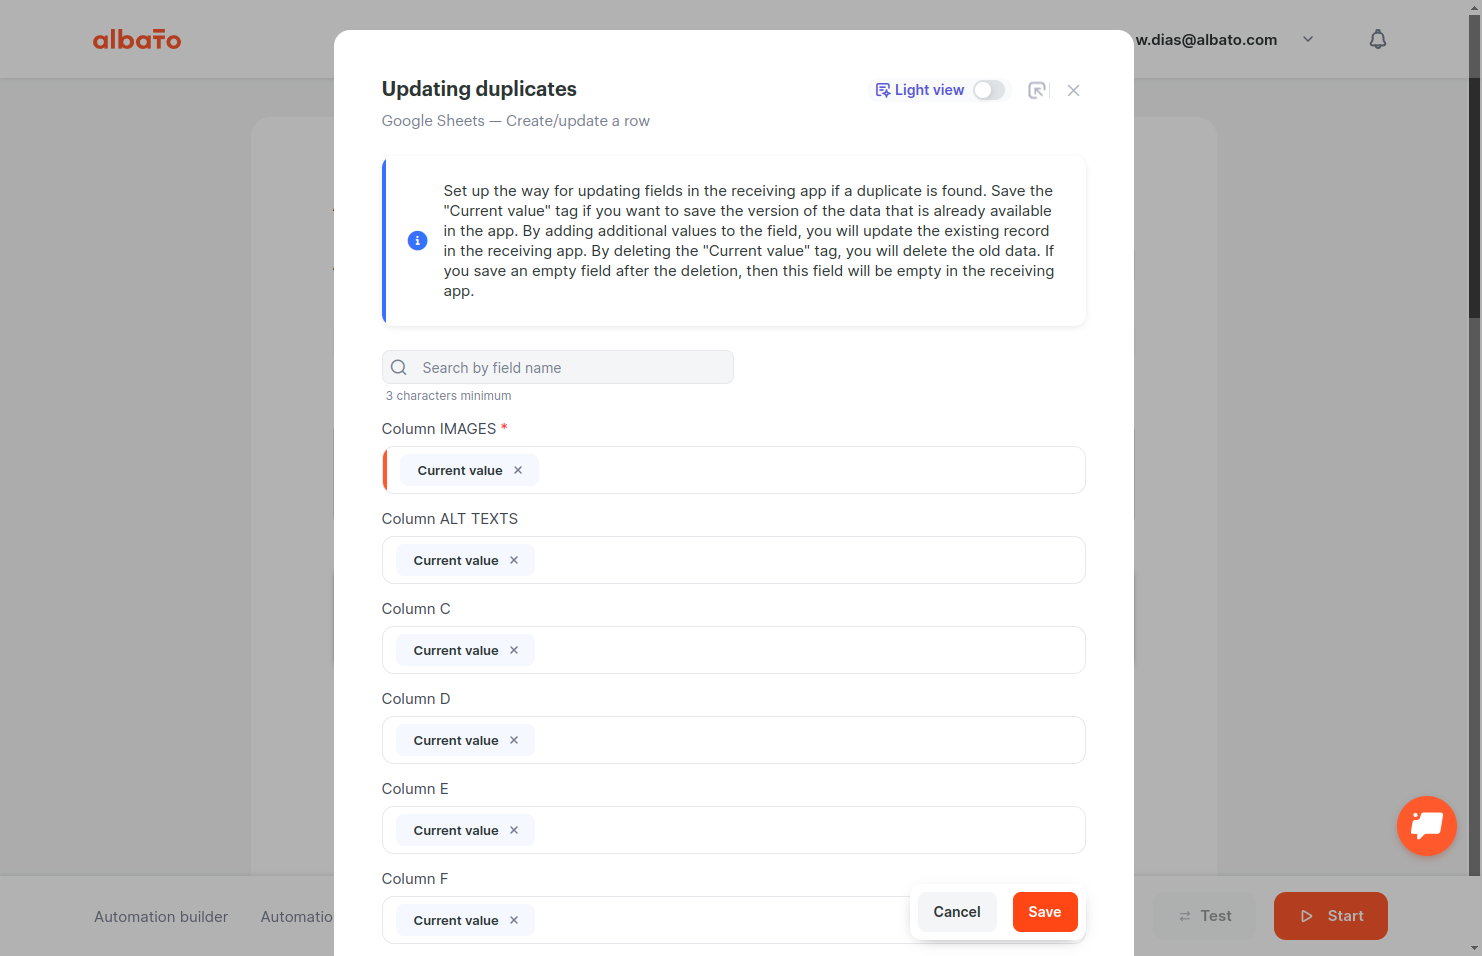
Task: Click inside the Column C field
Action: (x=734, y=650)
